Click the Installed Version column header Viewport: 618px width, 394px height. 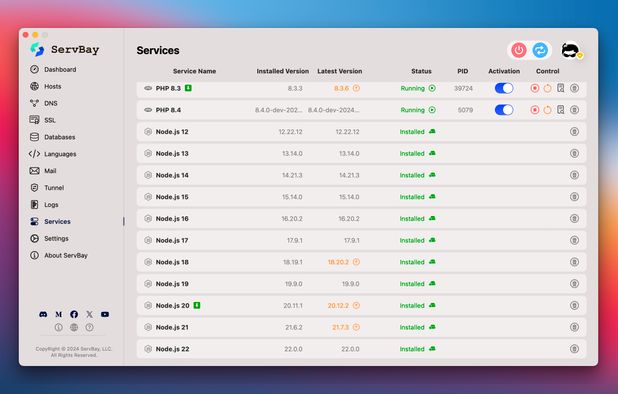point(283,71)
